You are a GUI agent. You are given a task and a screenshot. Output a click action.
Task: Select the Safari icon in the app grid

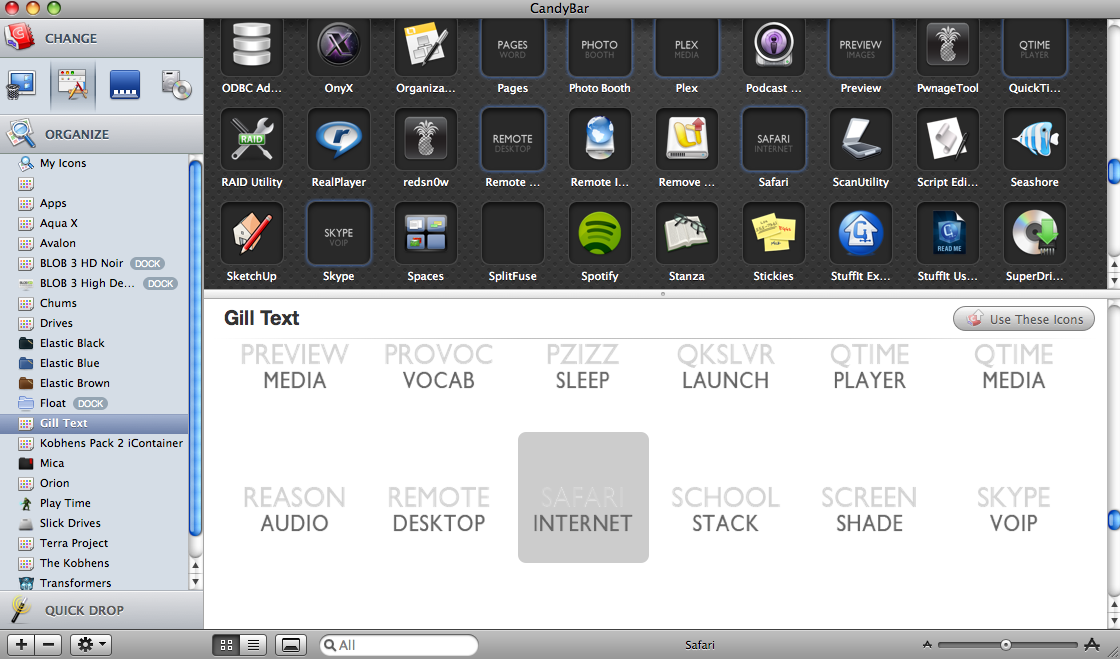point(774,139)
